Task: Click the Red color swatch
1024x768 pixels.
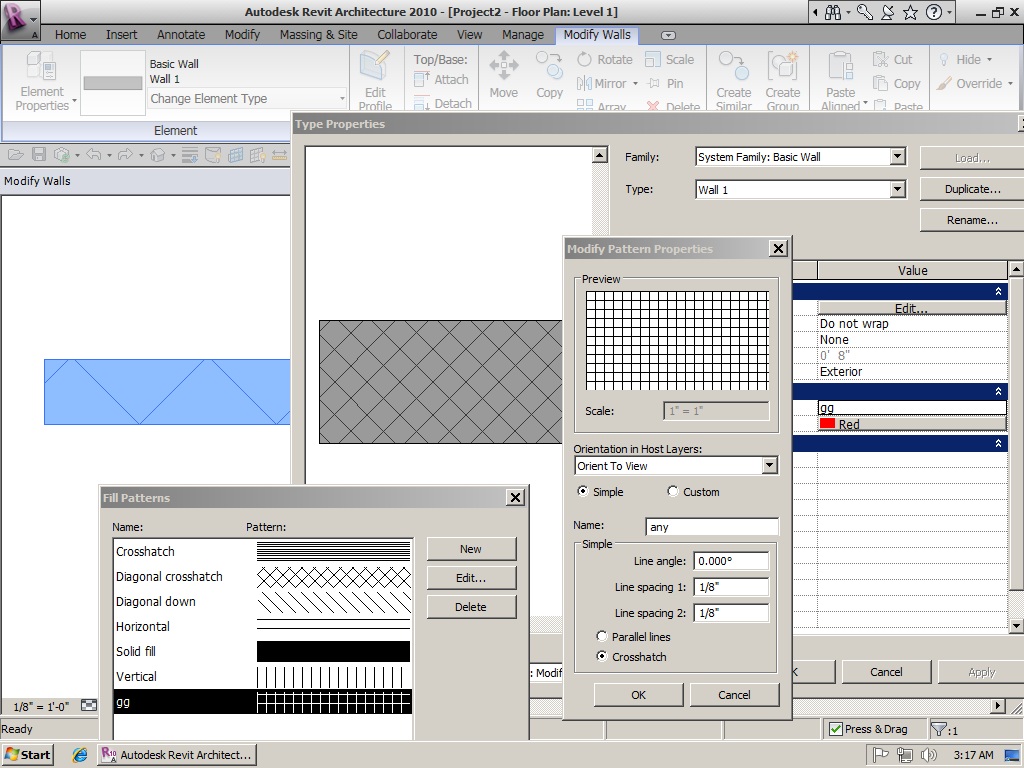Action: 826,424
